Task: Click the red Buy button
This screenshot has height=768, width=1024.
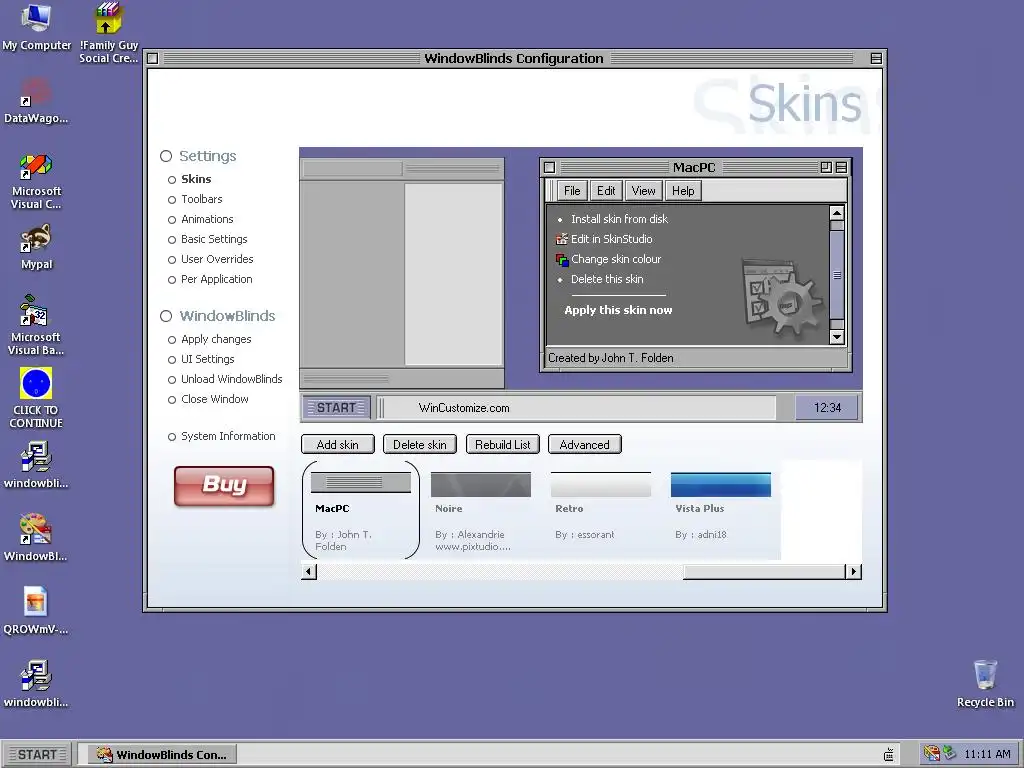Action: click(x=224, y=485)
